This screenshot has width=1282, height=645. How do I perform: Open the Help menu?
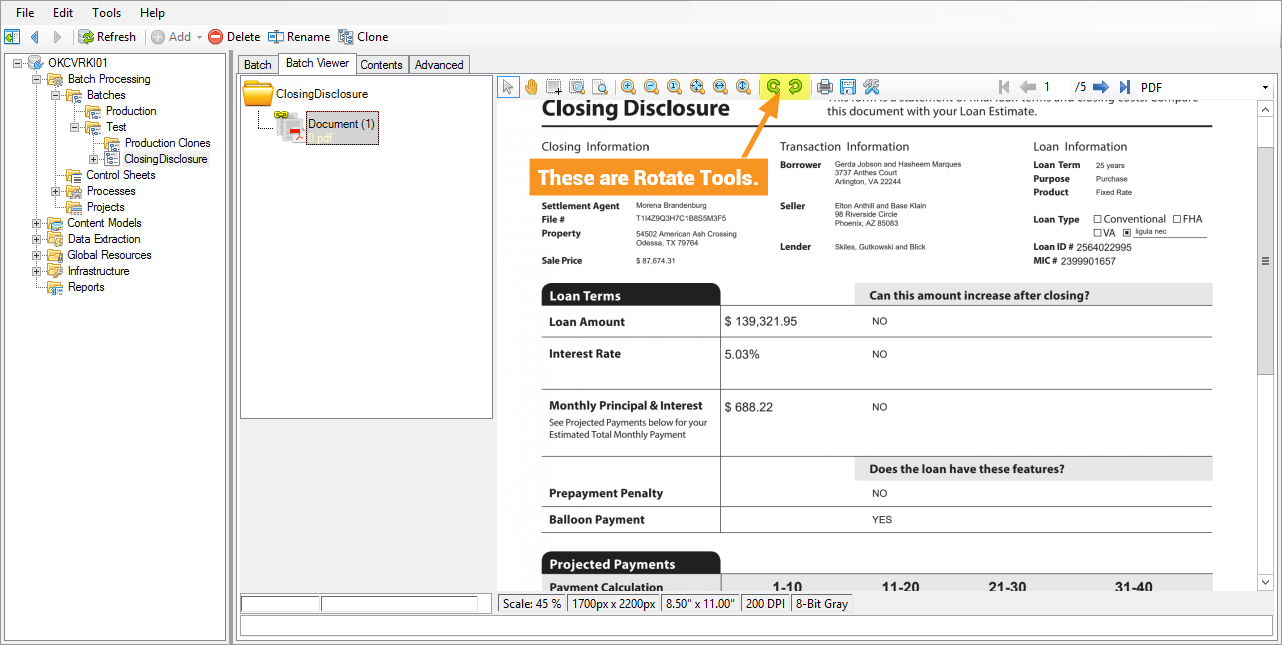[152, 13]
